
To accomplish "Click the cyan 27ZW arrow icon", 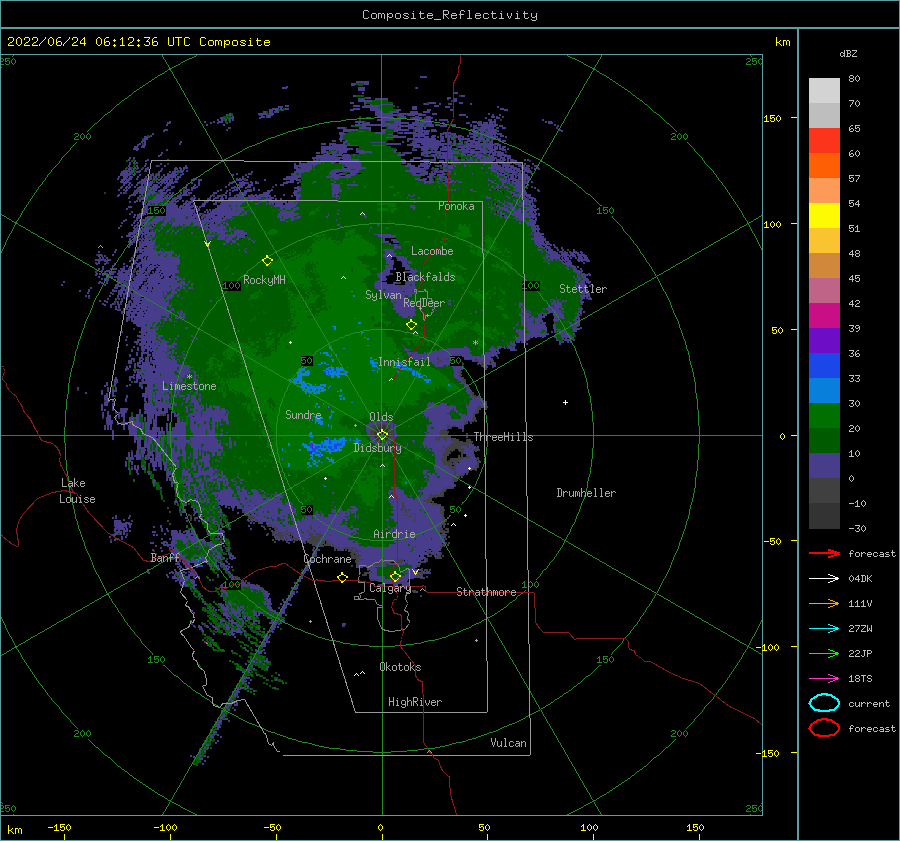I will point(824,629).
